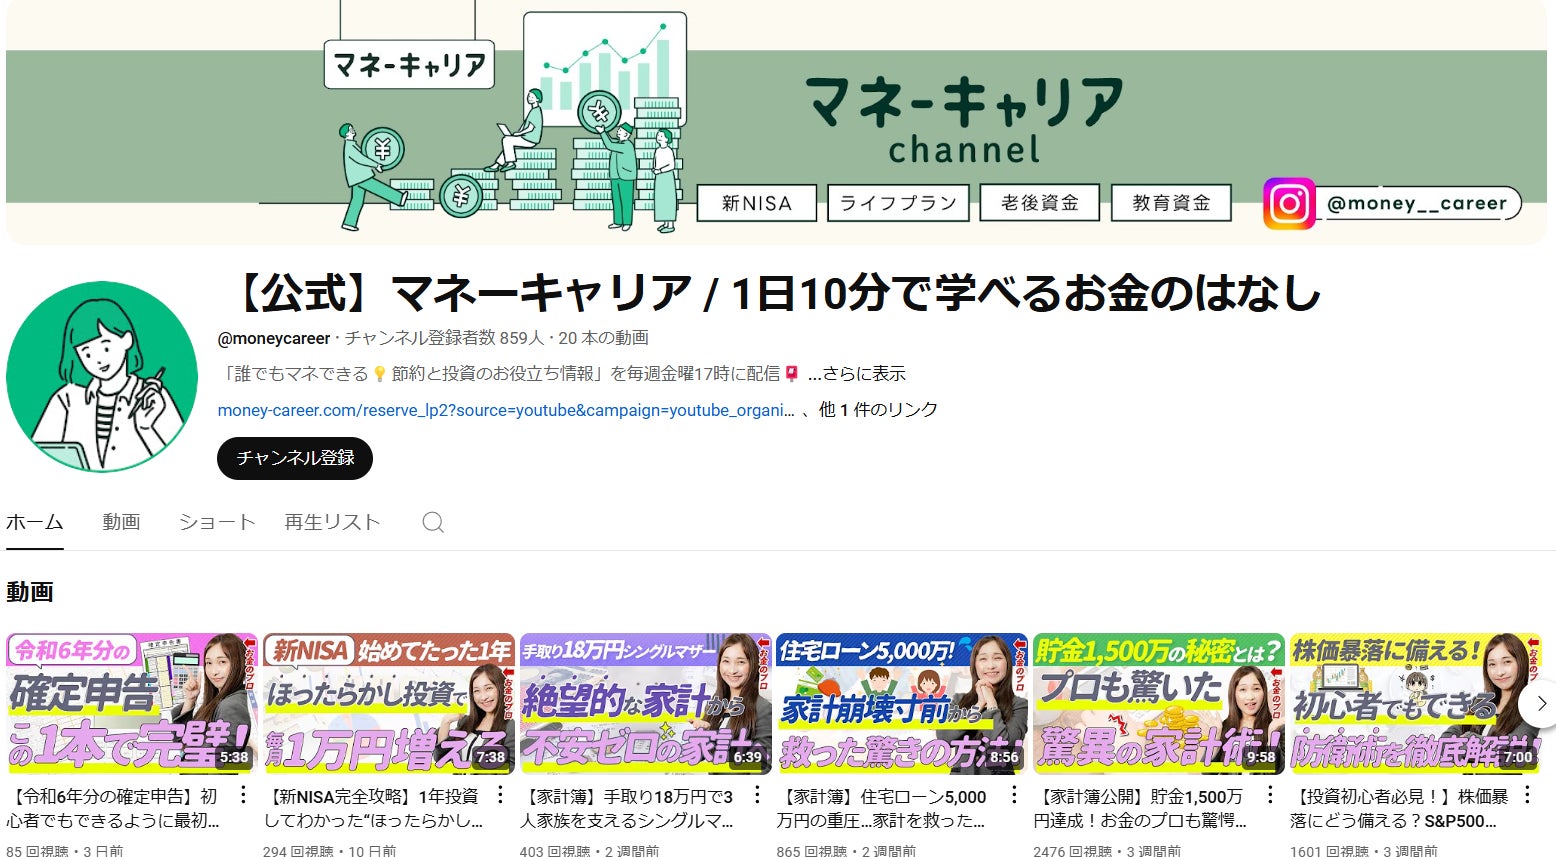The image size is (1556, 857).
Task: Open the channel search magnifier icon
Action: click(433, 522)
